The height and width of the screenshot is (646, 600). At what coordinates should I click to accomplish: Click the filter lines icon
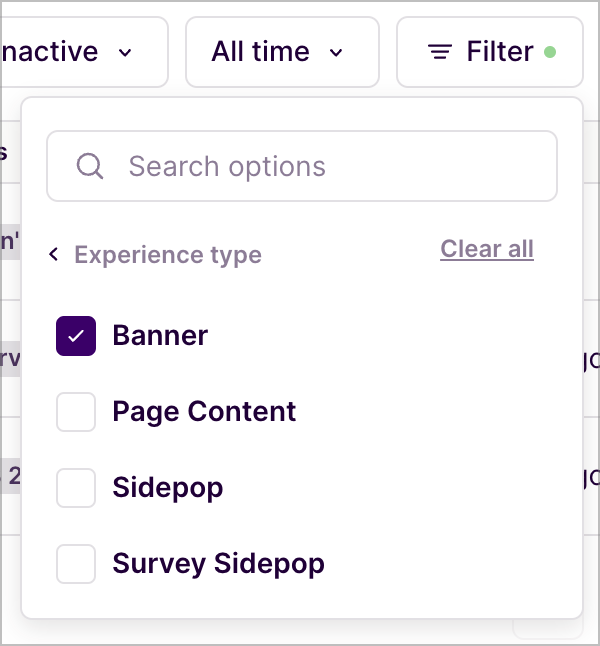pyautogui.click(x=440, y=52)
